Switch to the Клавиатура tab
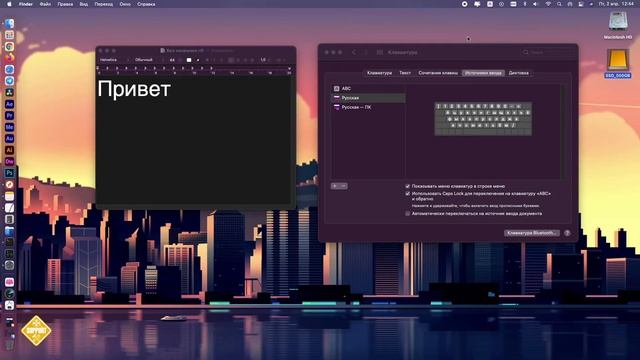Viewport: 640px width, 360px height. coord(379,73)
